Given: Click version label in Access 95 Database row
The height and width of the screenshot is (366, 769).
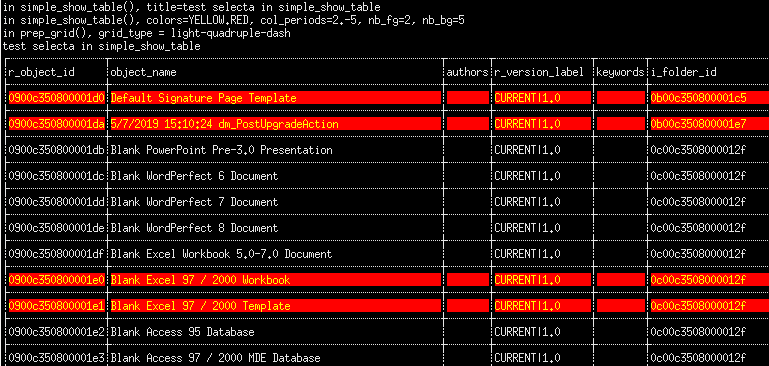Looking at the screenshot, I should (x=527, y=332).
